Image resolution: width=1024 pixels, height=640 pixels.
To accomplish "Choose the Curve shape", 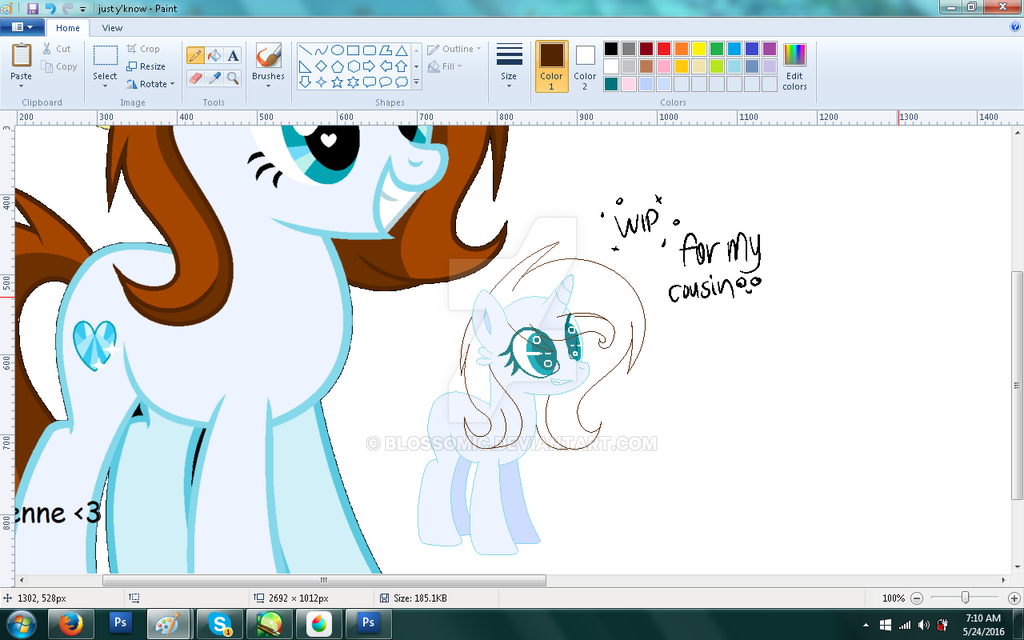I will point(321,51).
